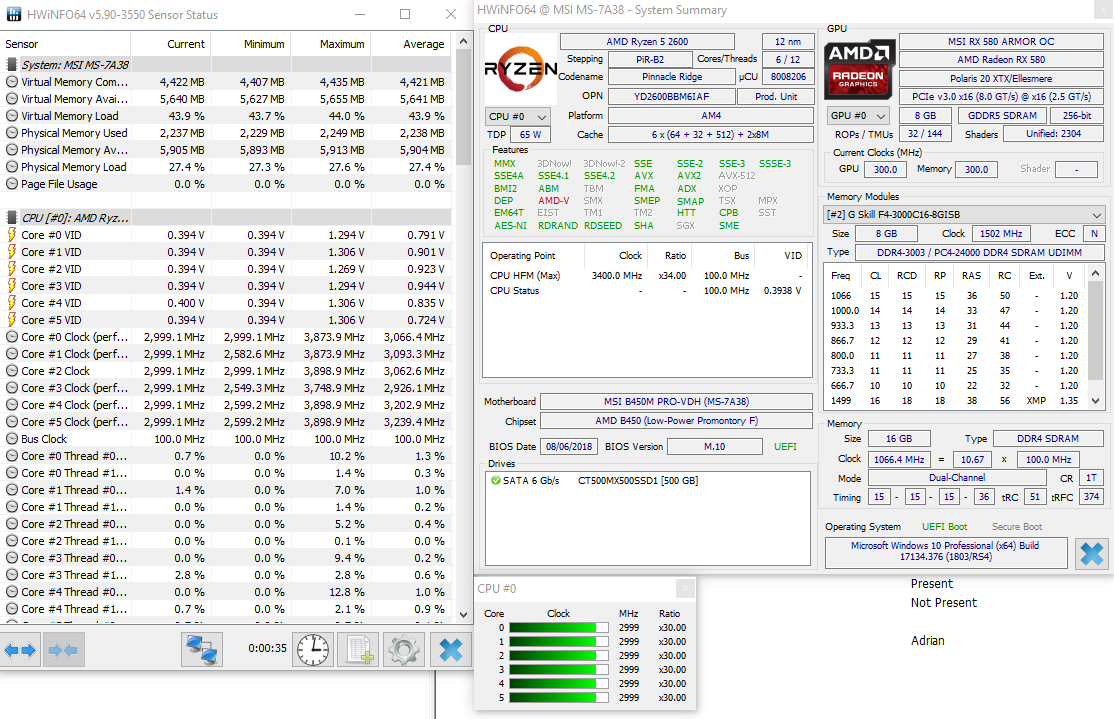Viewport: 1114px width, 719px height.
Task: Click the GPU clock 300.0 field
Action: coord(885,169)
